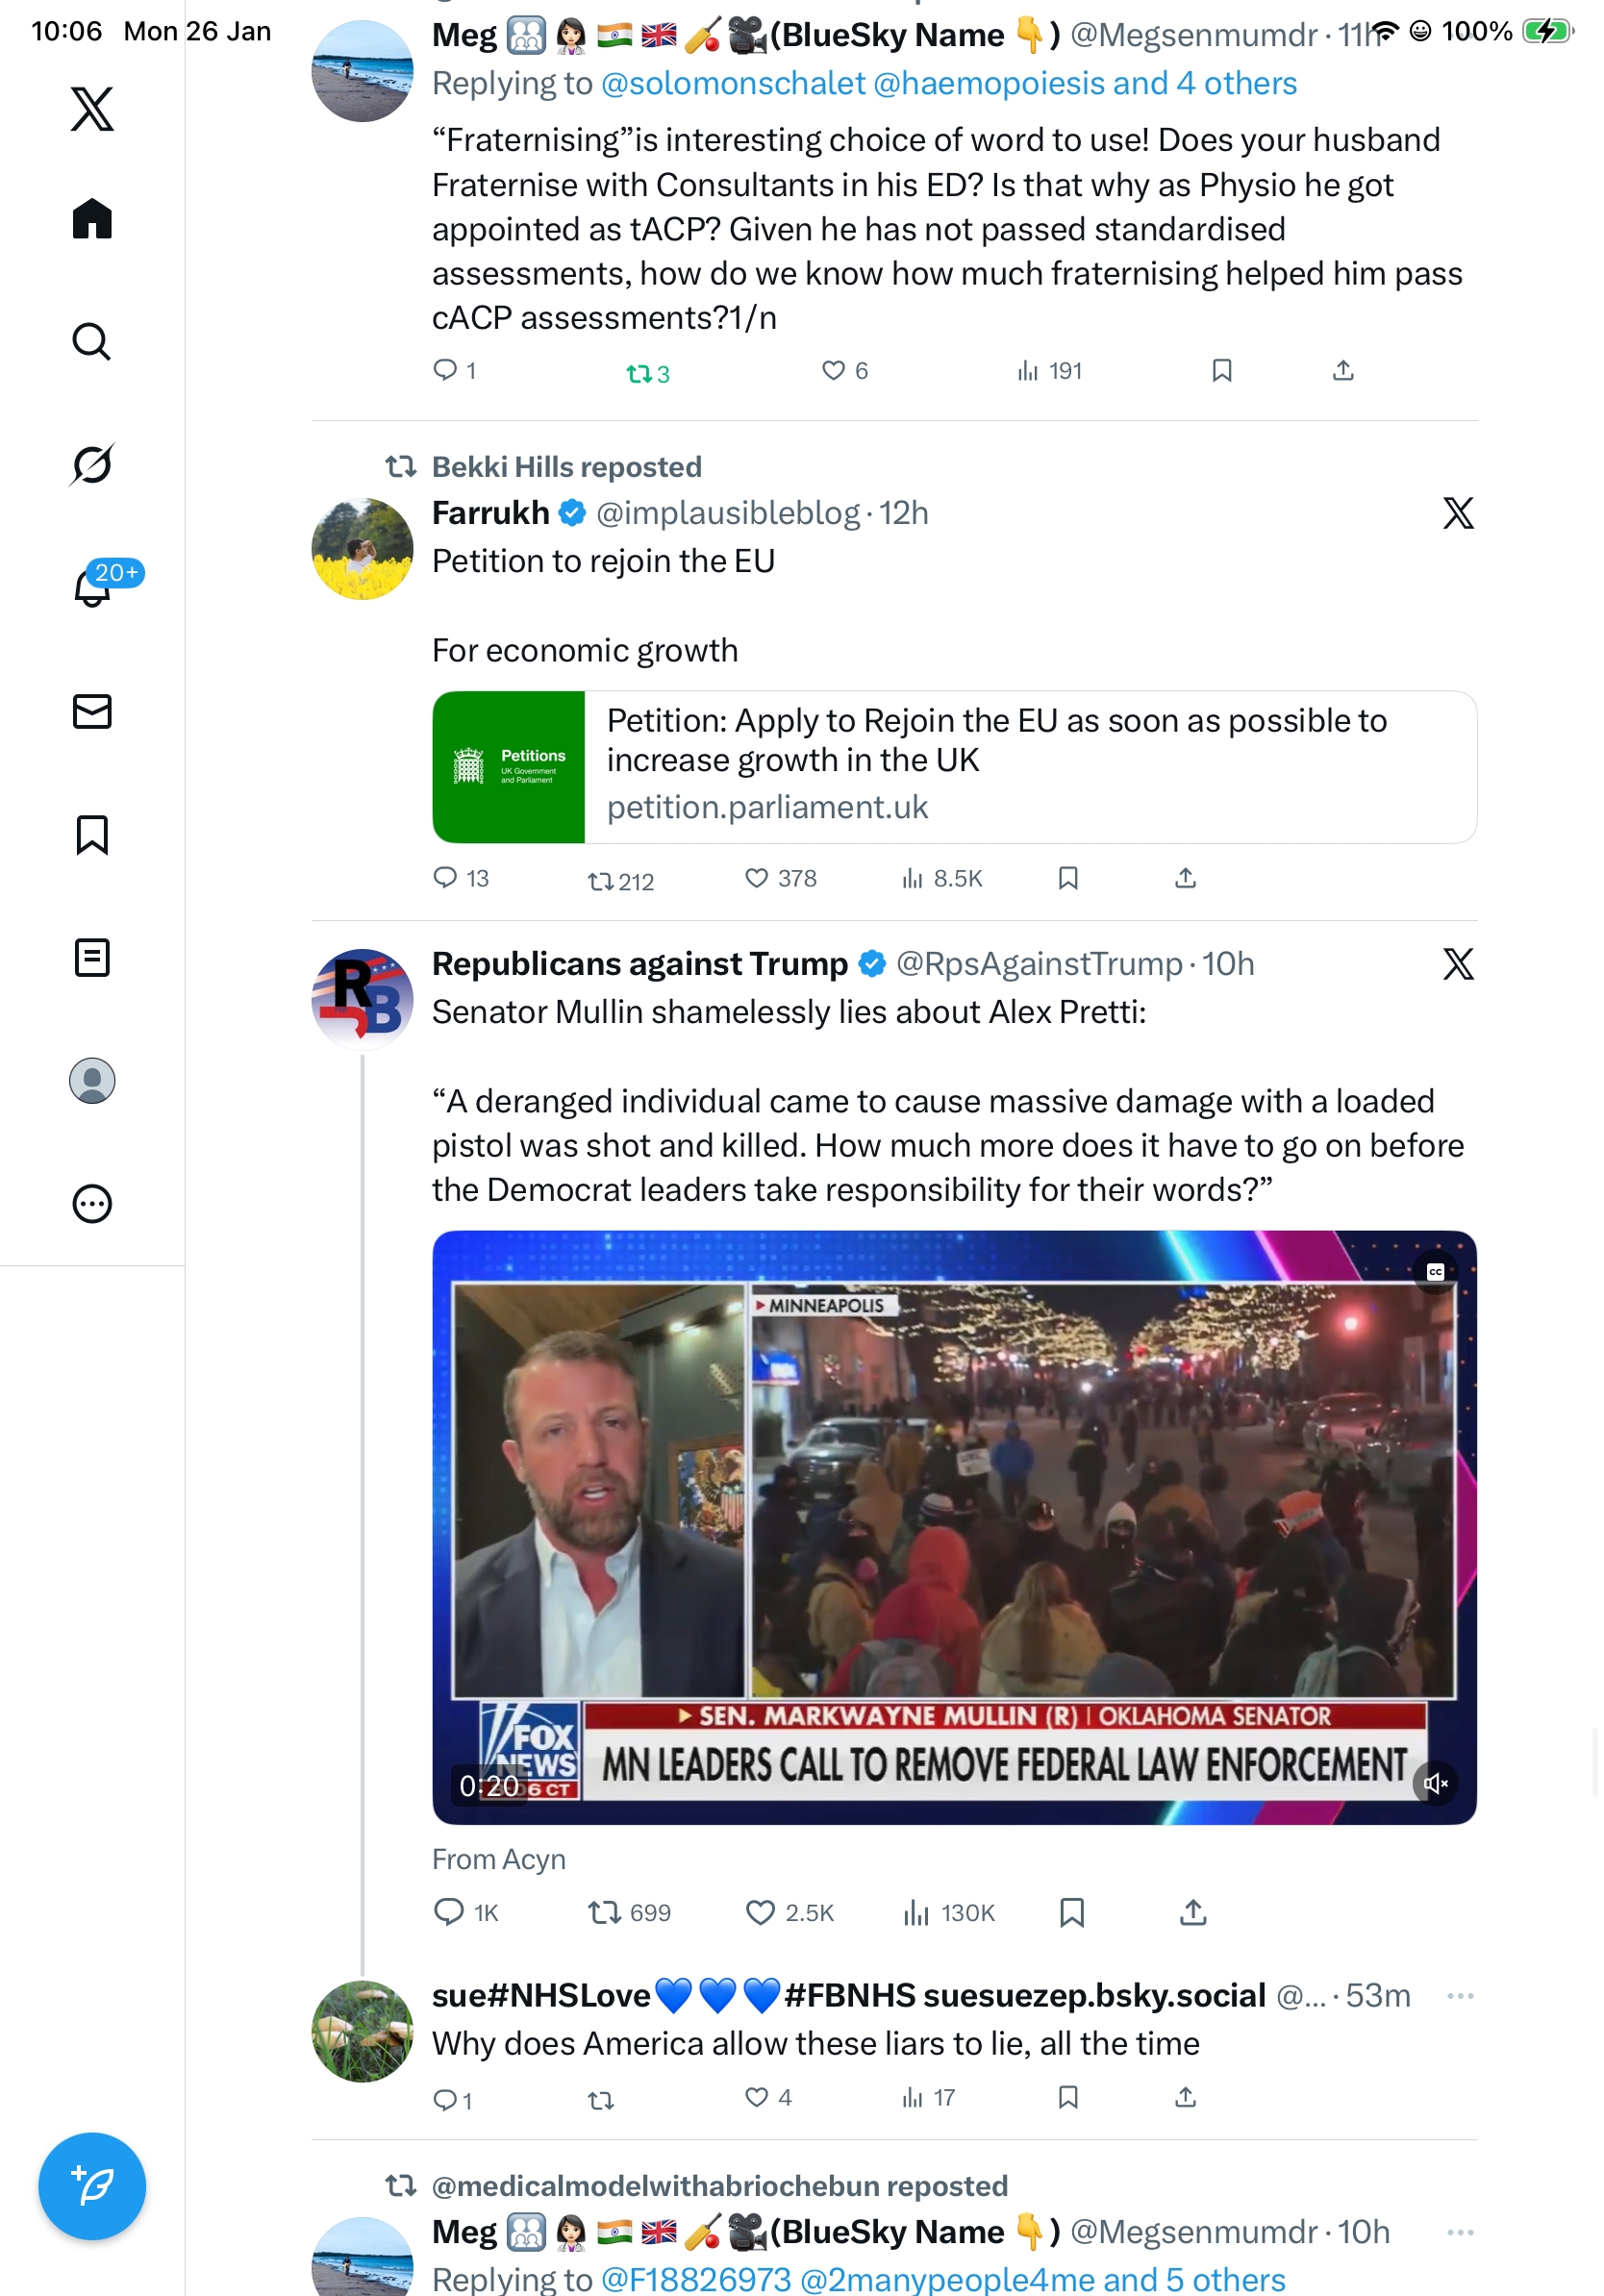This screenshot has width=1604, height=2296.
Task: Open more options on sue#NHSLove reply
Action: tap(1459, 1996)
